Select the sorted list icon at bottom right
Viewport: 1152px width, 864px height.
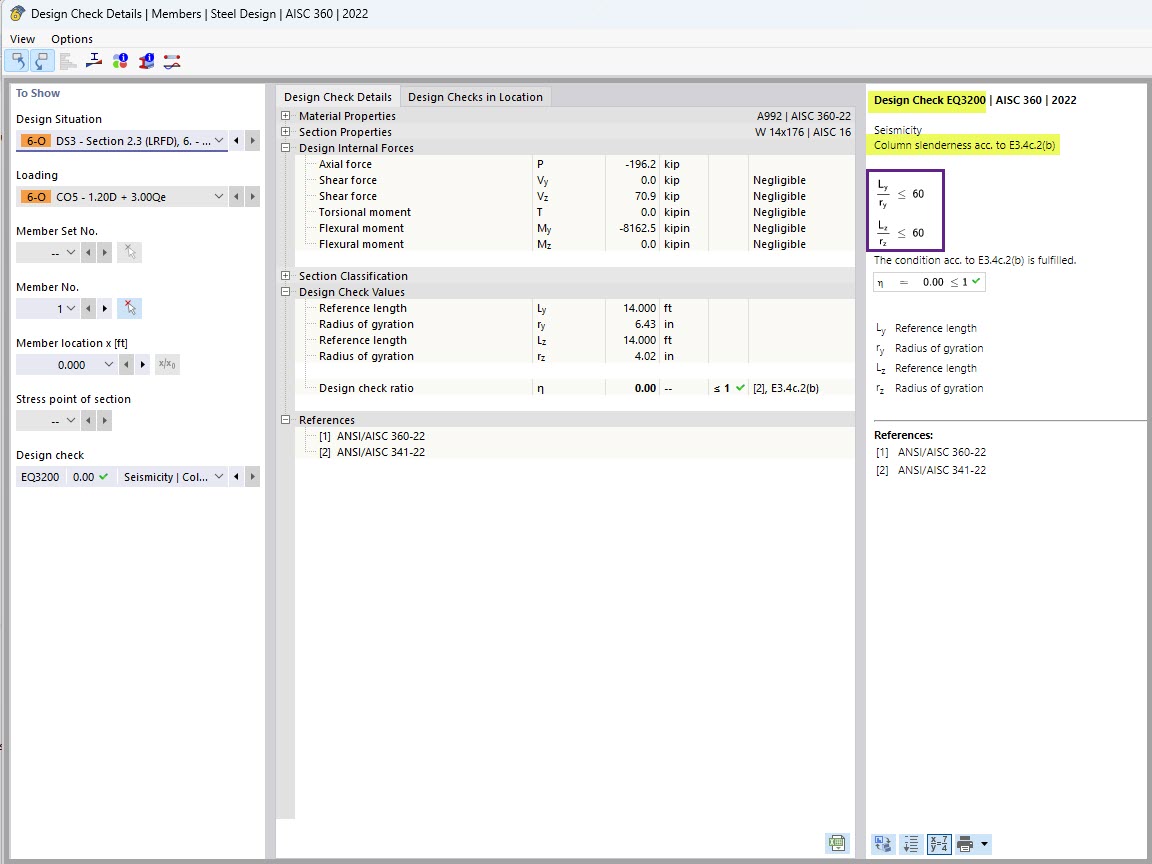[910, 843]
